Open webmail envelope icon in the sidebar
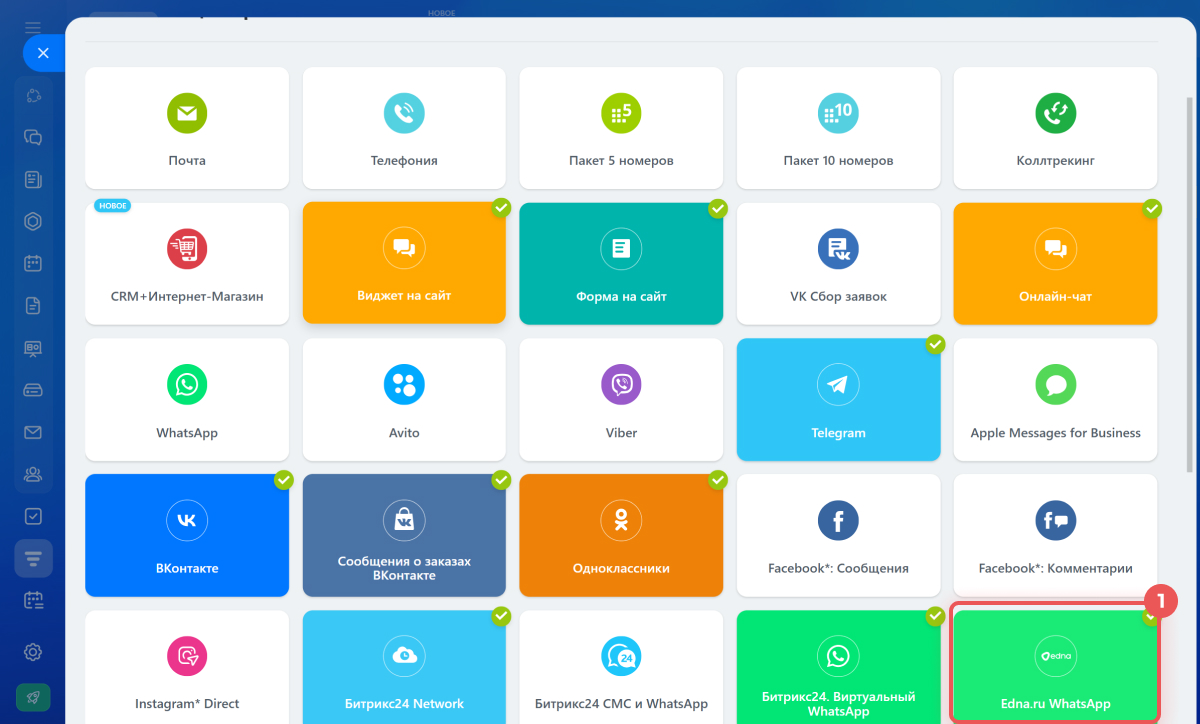The image size is (1200, 724). (33, 432)
